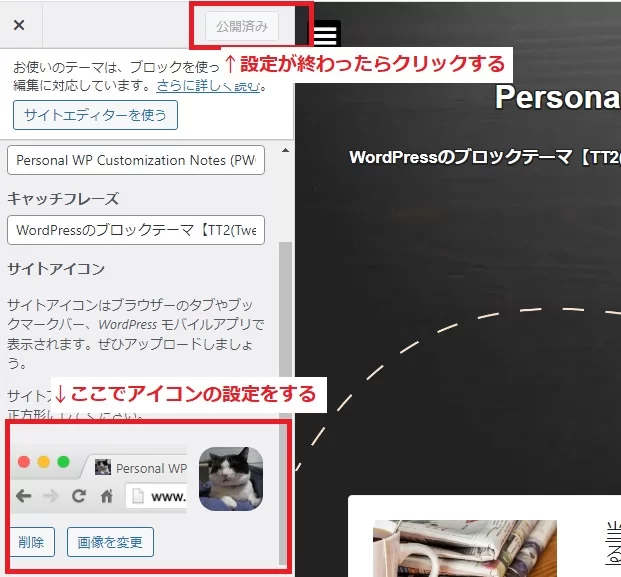The width and height of the screenshot is (621, 577).
Task: Edit the キャッチフレーズ tagline field
Action: (136, 230)
